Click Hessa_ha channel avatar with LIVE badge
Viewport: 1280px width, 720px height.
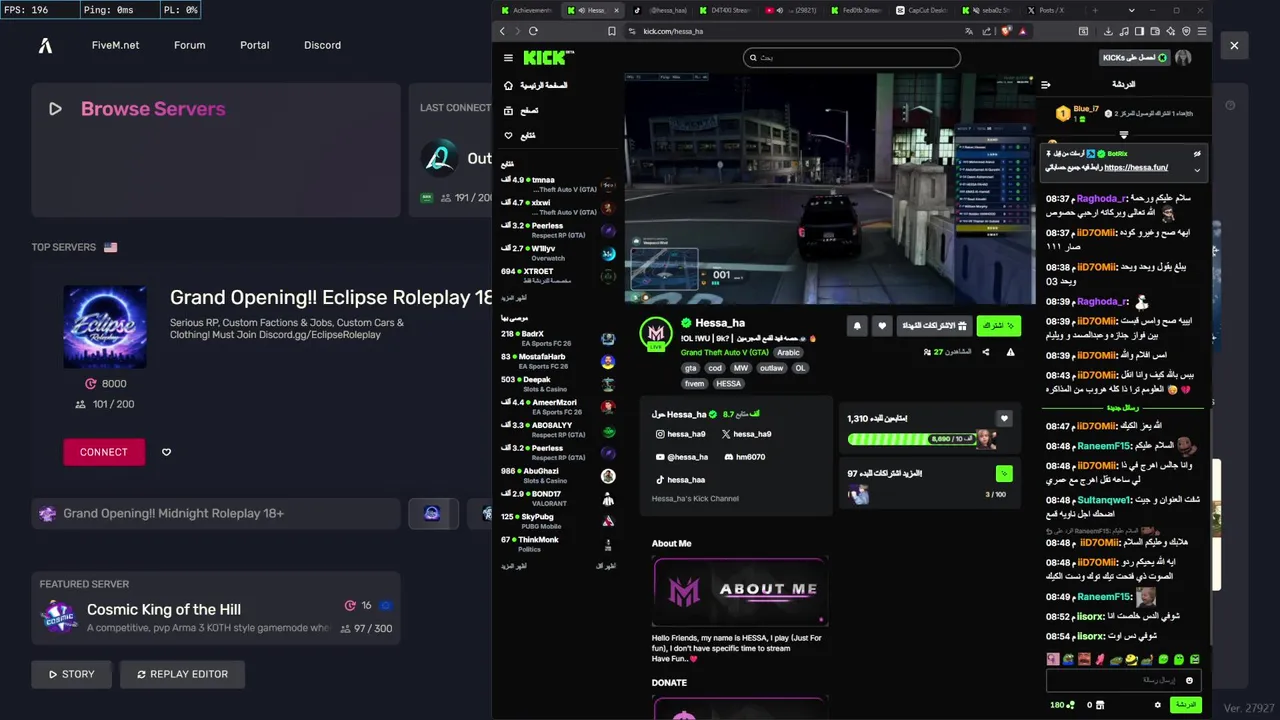click(x=656, y=333)
